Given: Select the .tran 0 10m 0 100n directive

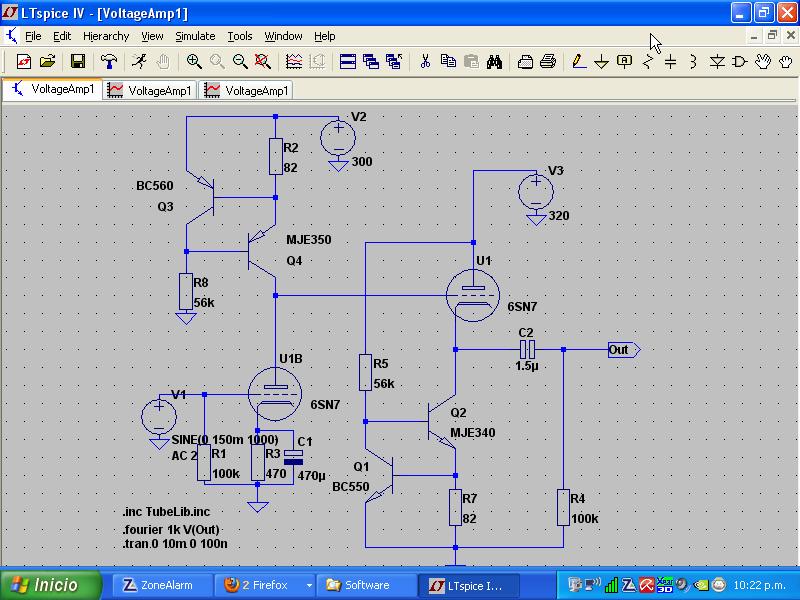Looking at the screenshot, I should tap(175, 544).
